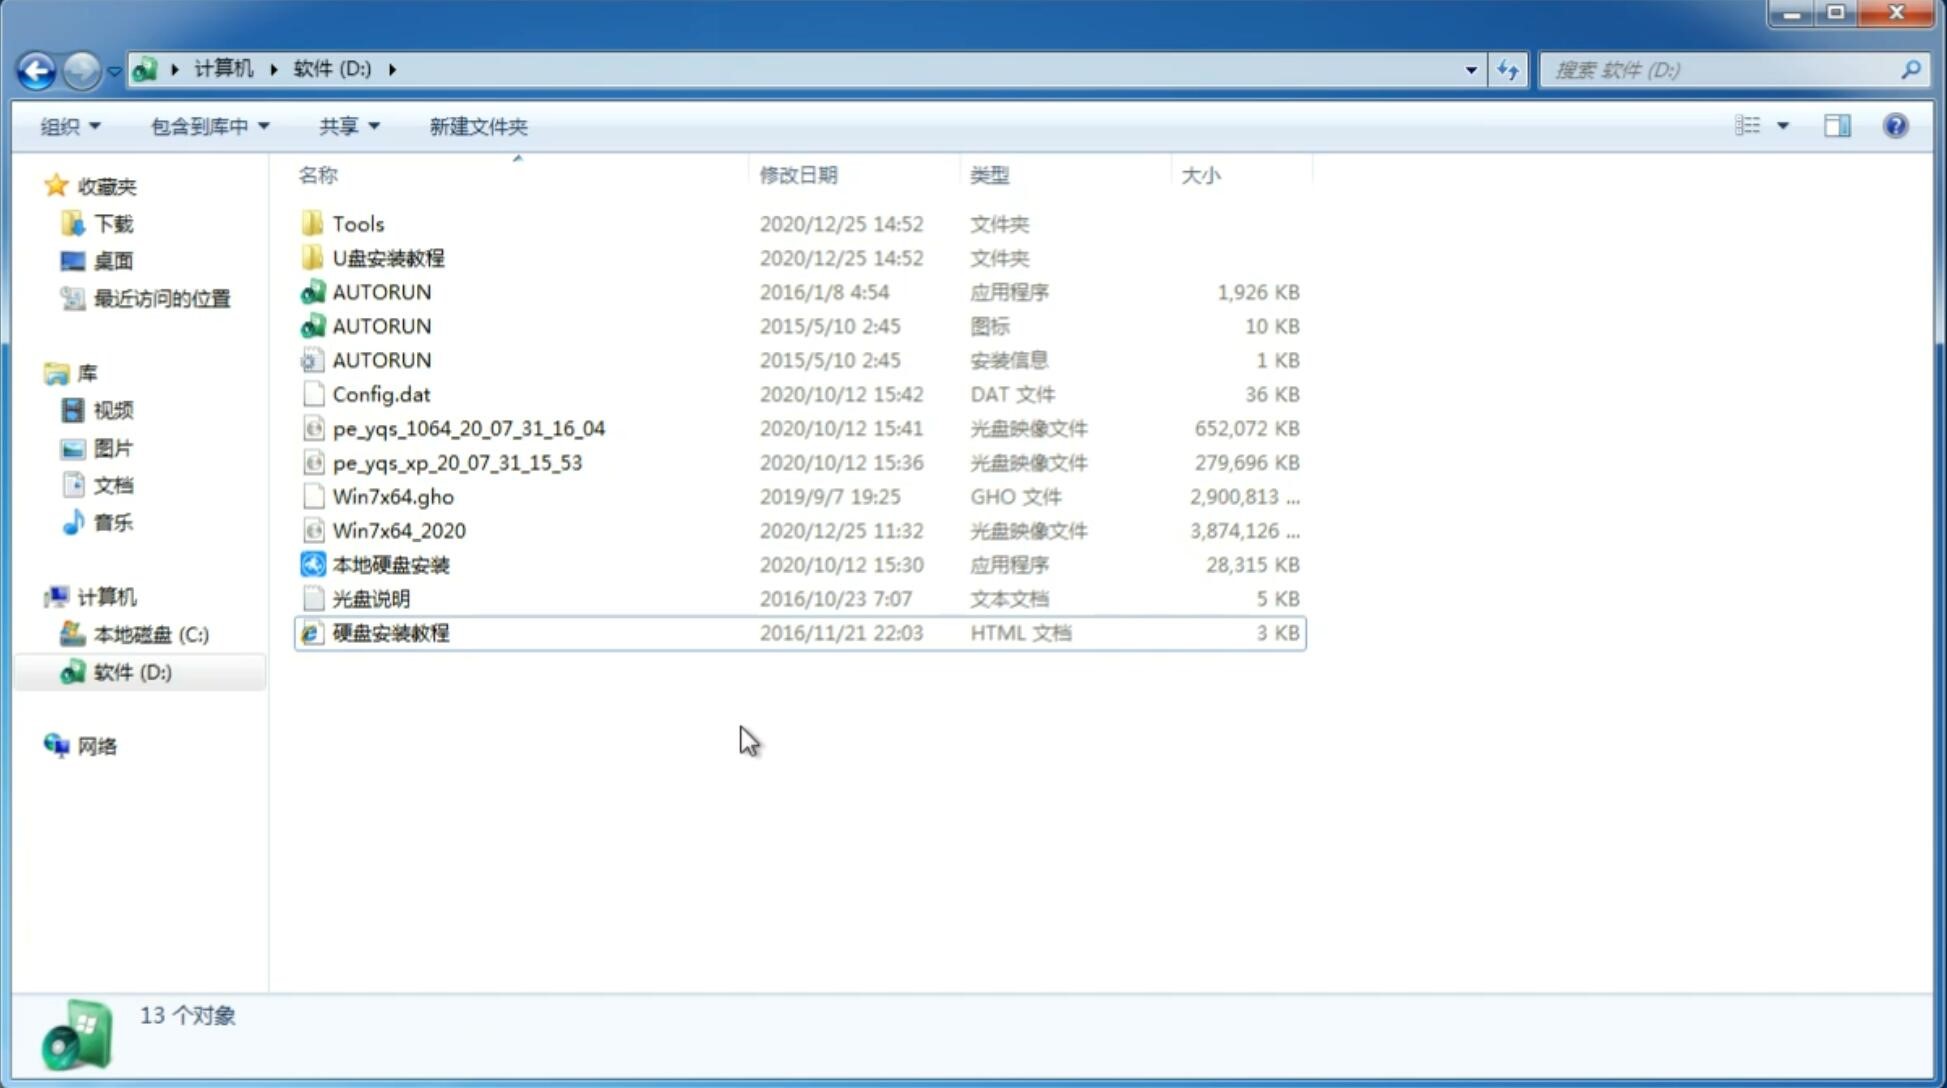Click the 包含到库中 dropdown button
This screenshot has height=1088, width=1947.
coord(207,126)
